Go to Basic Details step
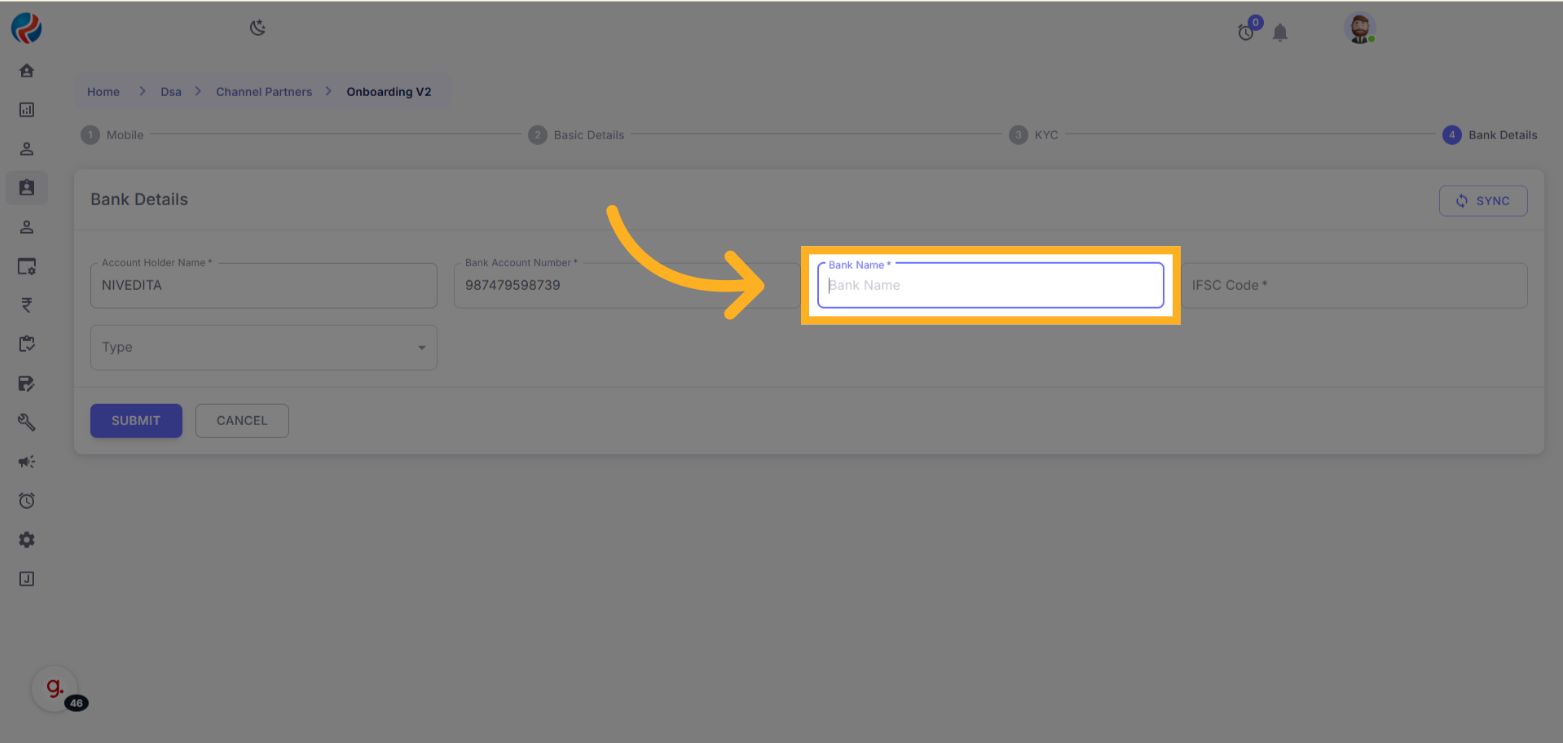 pyautogui.click(x=577, y=135)
